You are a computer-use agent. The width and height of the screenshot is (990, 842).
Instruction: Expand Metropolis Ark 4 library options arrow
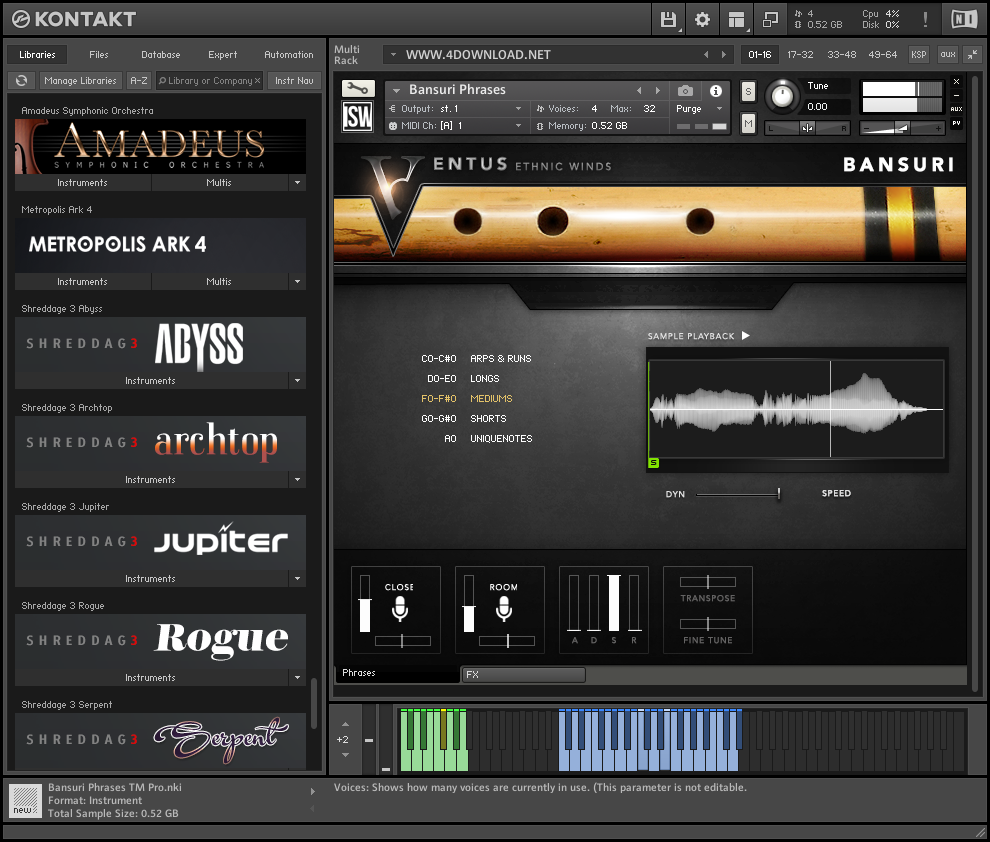click(297, 282)
